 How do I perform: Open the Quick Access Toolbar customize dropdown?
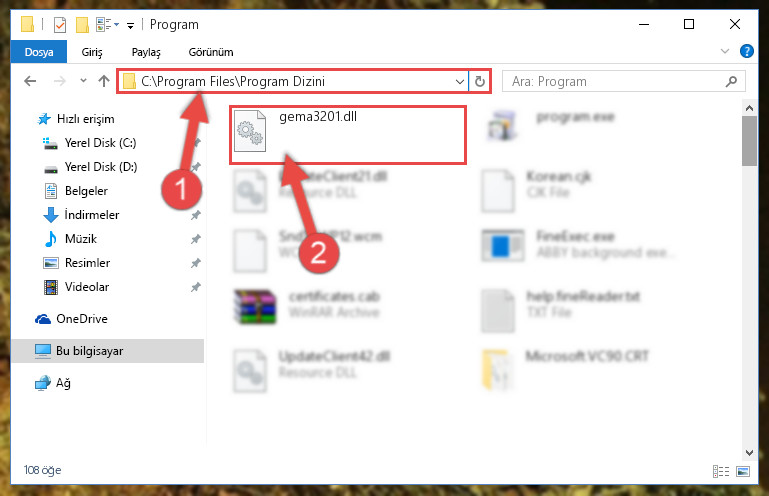130,26
